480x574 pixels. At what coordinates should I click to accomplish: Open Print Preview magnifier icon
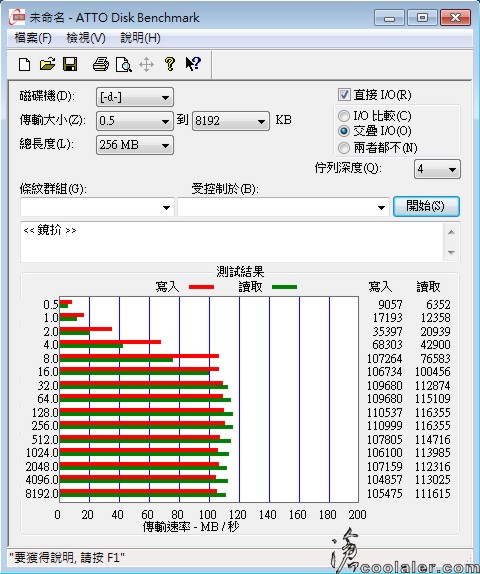[124, 64]
